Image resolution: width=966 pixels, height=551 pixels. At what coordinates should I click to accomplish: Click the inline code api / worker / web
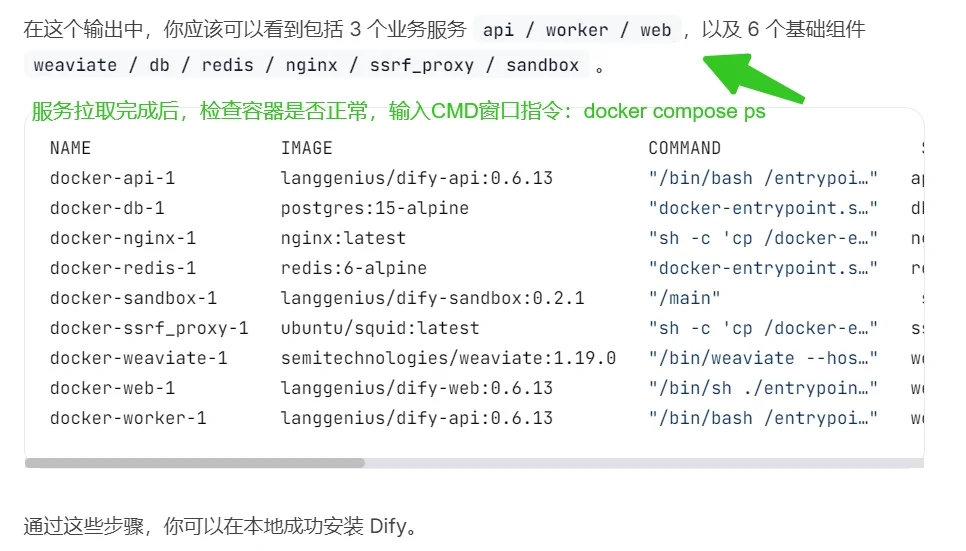[x=577, y=30]
